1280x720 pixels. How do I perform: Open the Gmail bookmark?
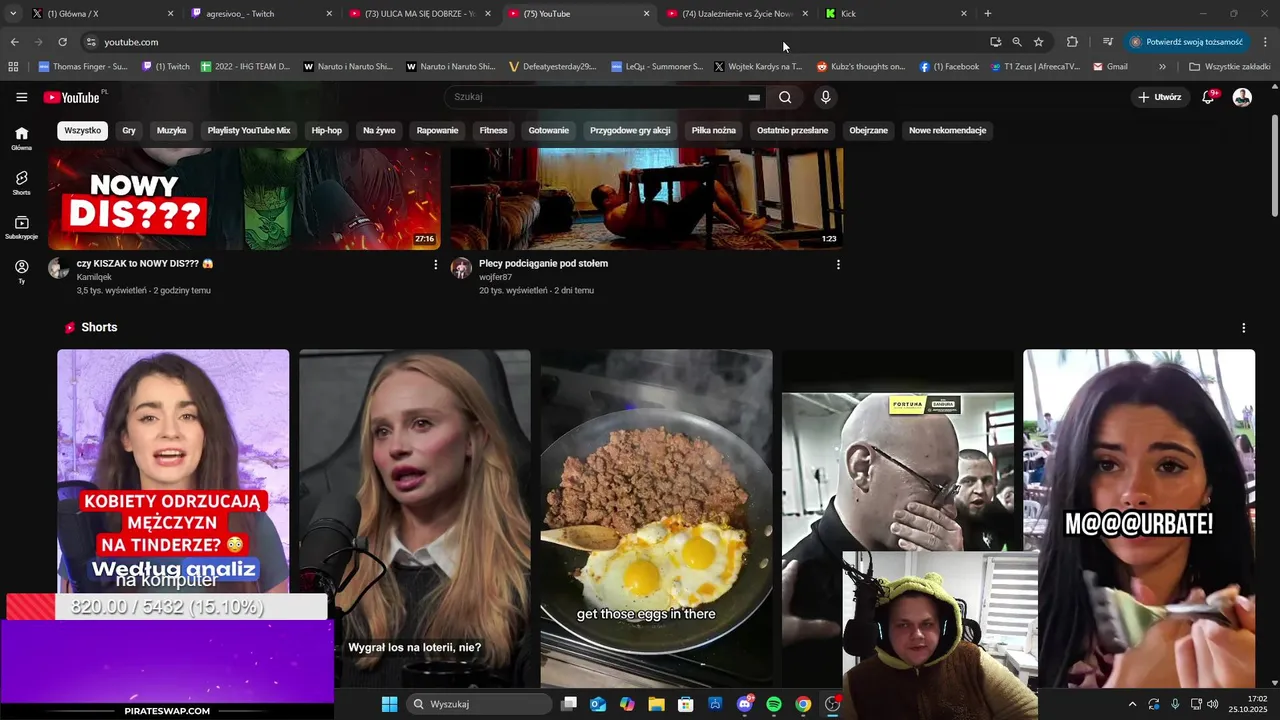point(1110,67)
